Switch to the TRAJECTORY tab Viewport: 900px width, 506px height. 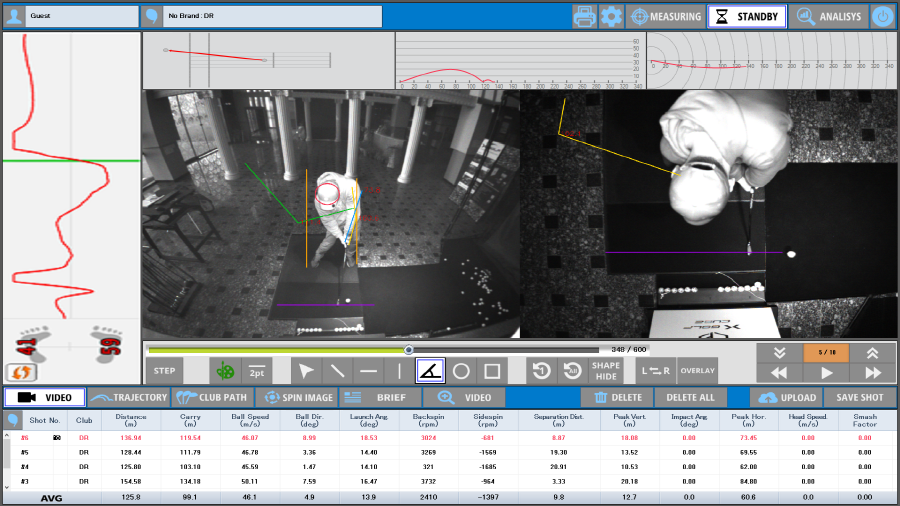[x=129, y=397]
